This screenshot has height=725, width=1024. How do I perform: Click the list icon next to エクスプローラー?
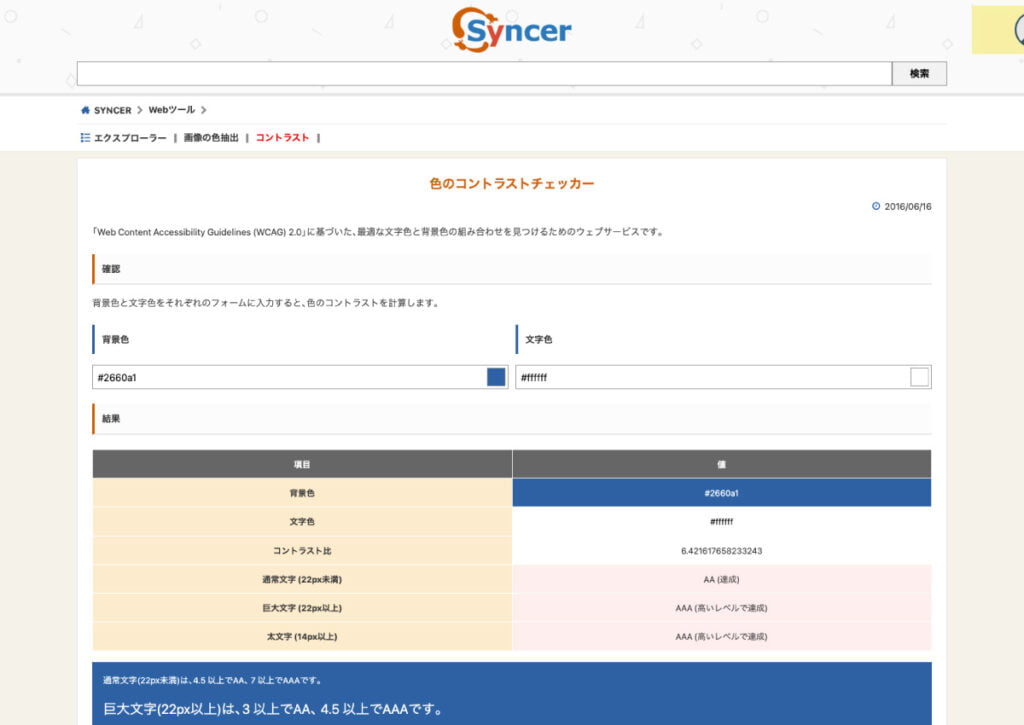pyautogui.click(x=85, y=137)
